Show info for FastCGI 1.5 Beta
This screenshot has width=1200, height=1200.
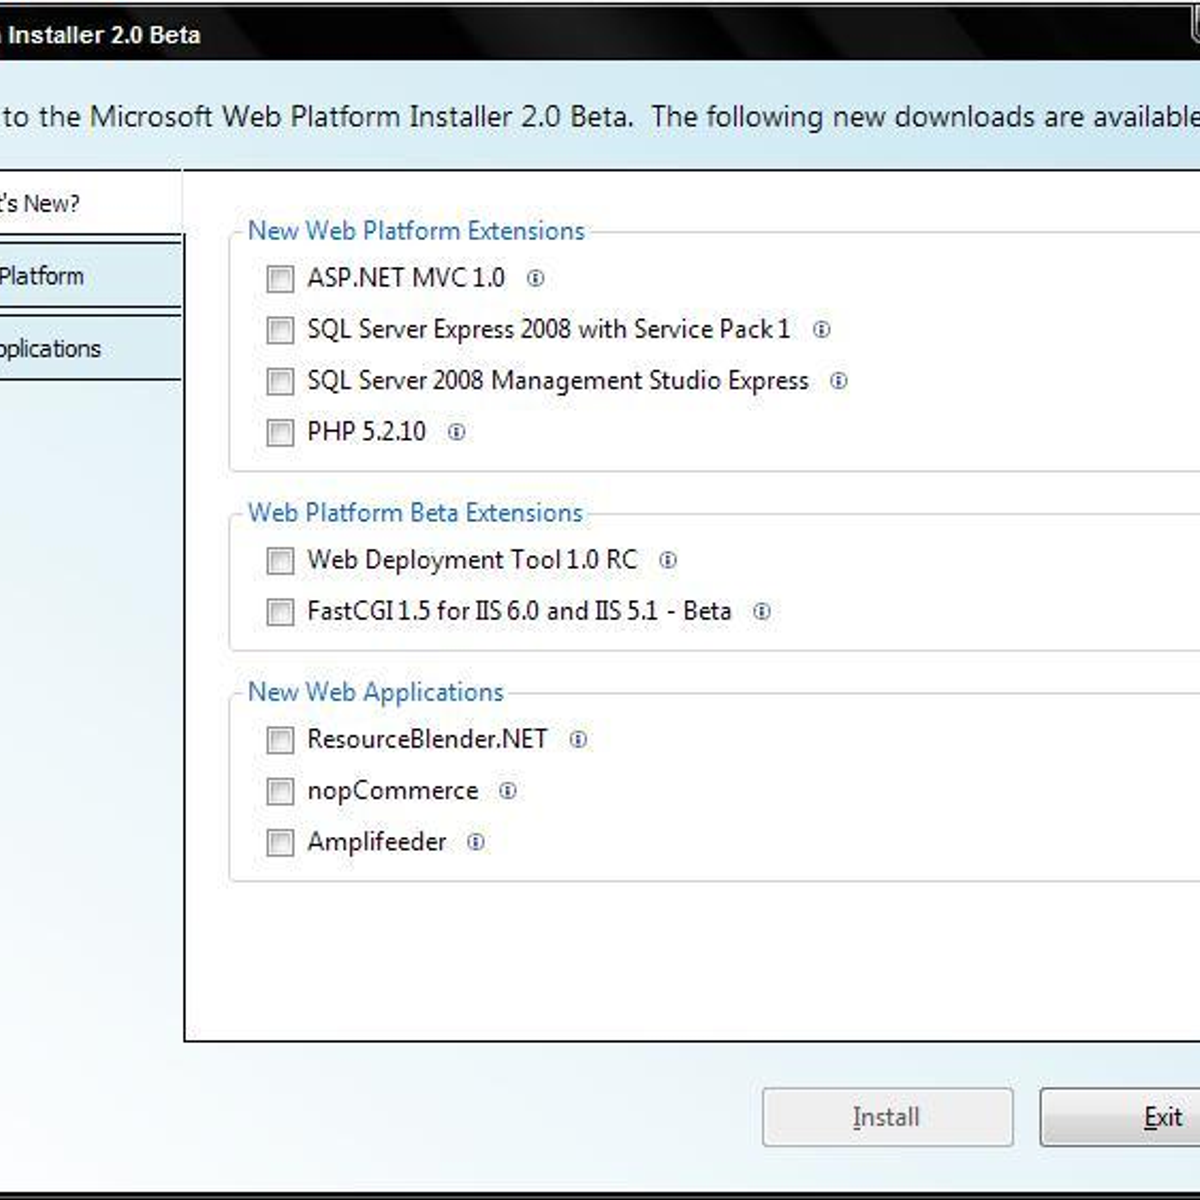[762, 611]
